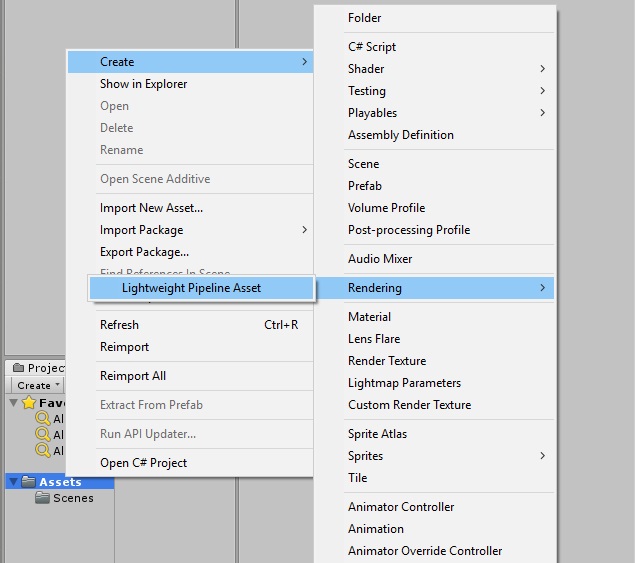Create a new Material
Viewport: 635px width, 563px height.
(369, 317)
